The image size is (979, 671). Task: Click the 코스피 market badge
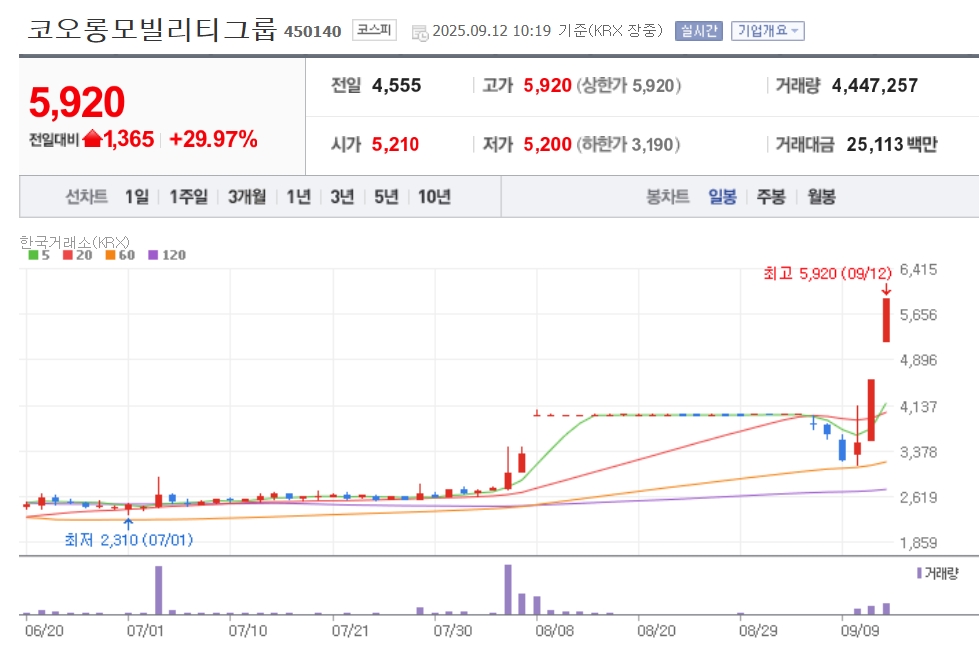(x=374, y=29)
